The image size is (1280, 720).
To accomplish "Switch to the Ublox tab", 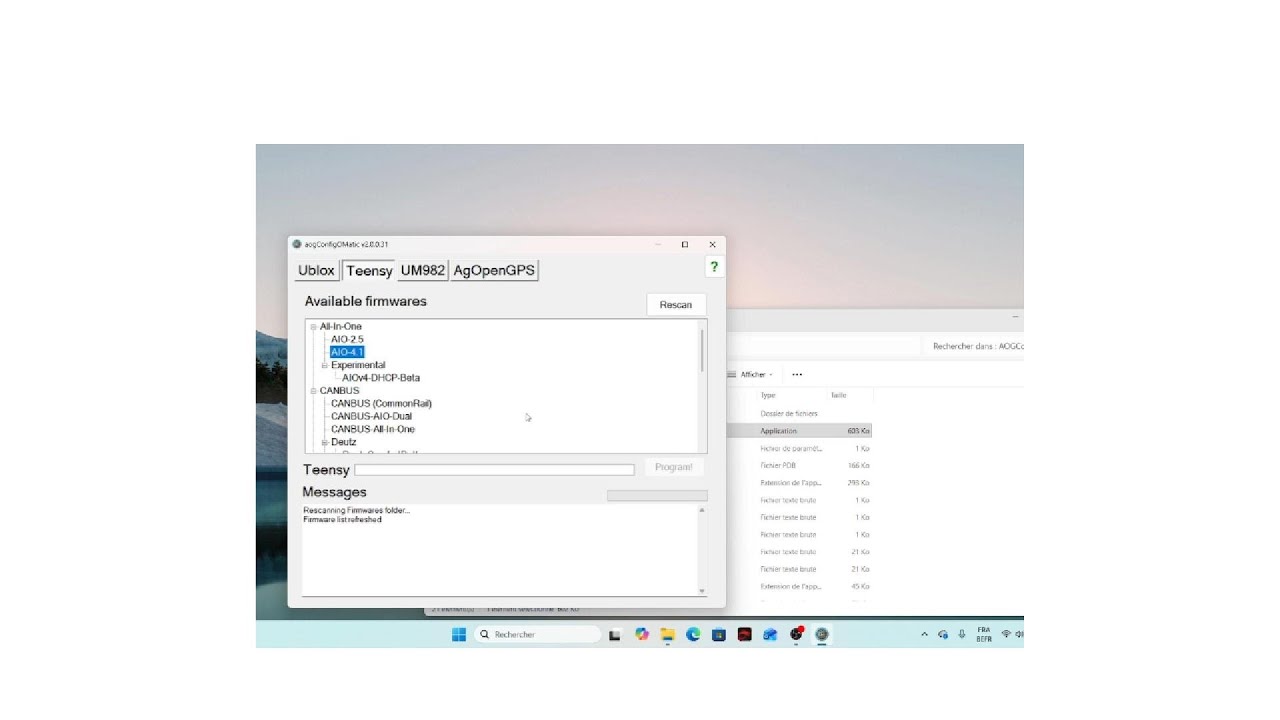I will [x=316, y=270].
